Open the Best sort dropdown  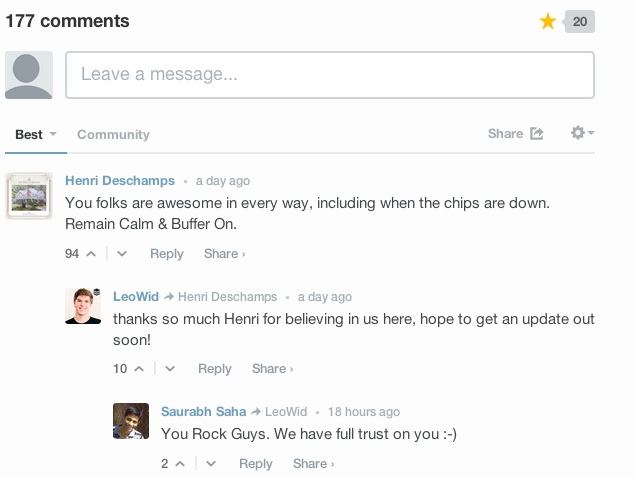(x=36, y=134)
